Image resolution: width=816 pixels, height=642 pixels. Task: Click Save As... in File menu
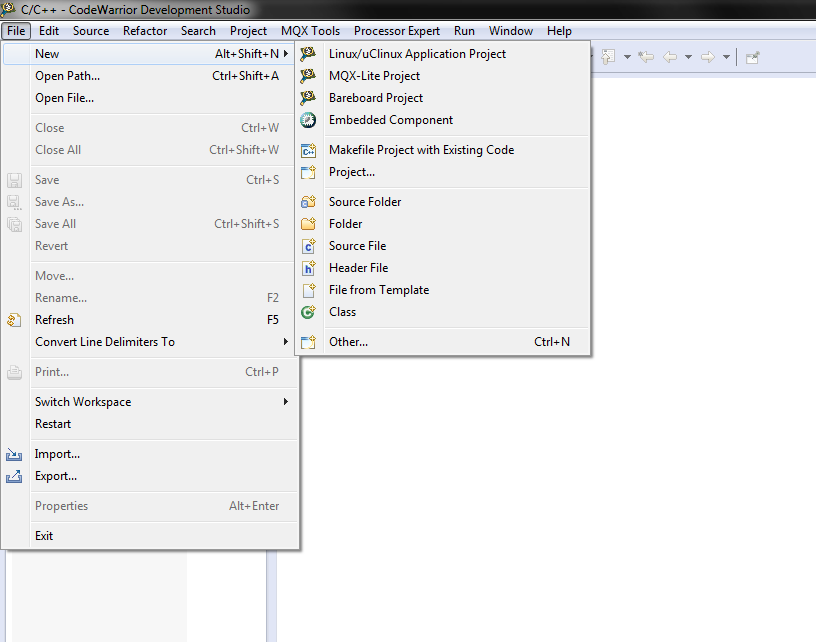pyautogui.click(x=150, y=201)
